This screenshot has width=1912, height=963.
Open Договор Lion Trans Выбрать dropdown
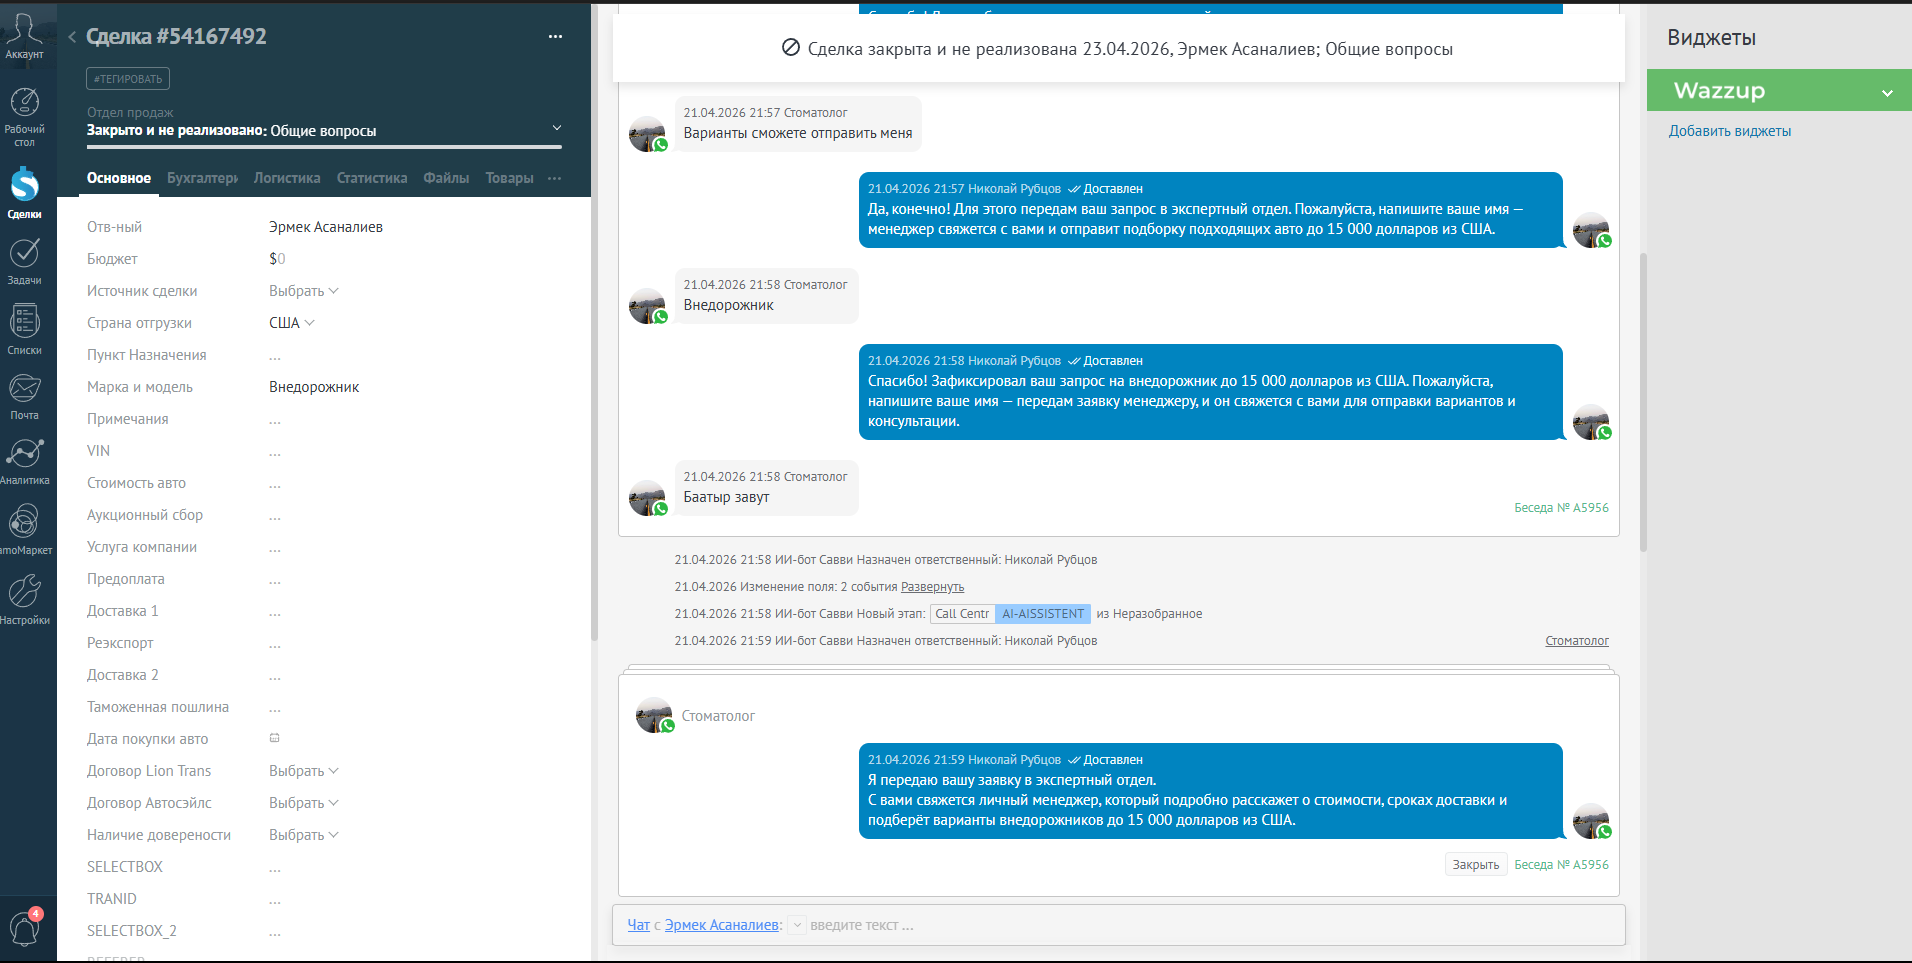304,771
